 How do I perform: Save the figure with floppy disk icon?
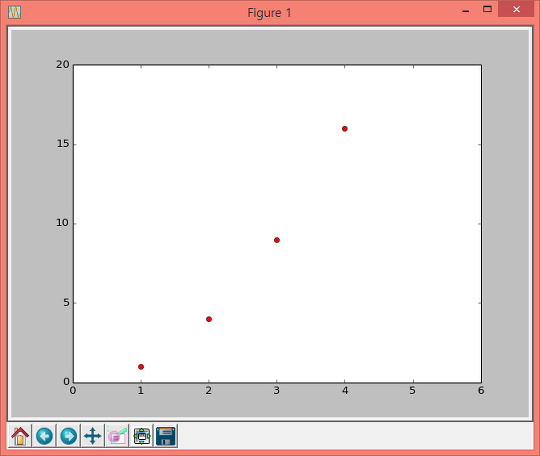[x=166, y=436]
